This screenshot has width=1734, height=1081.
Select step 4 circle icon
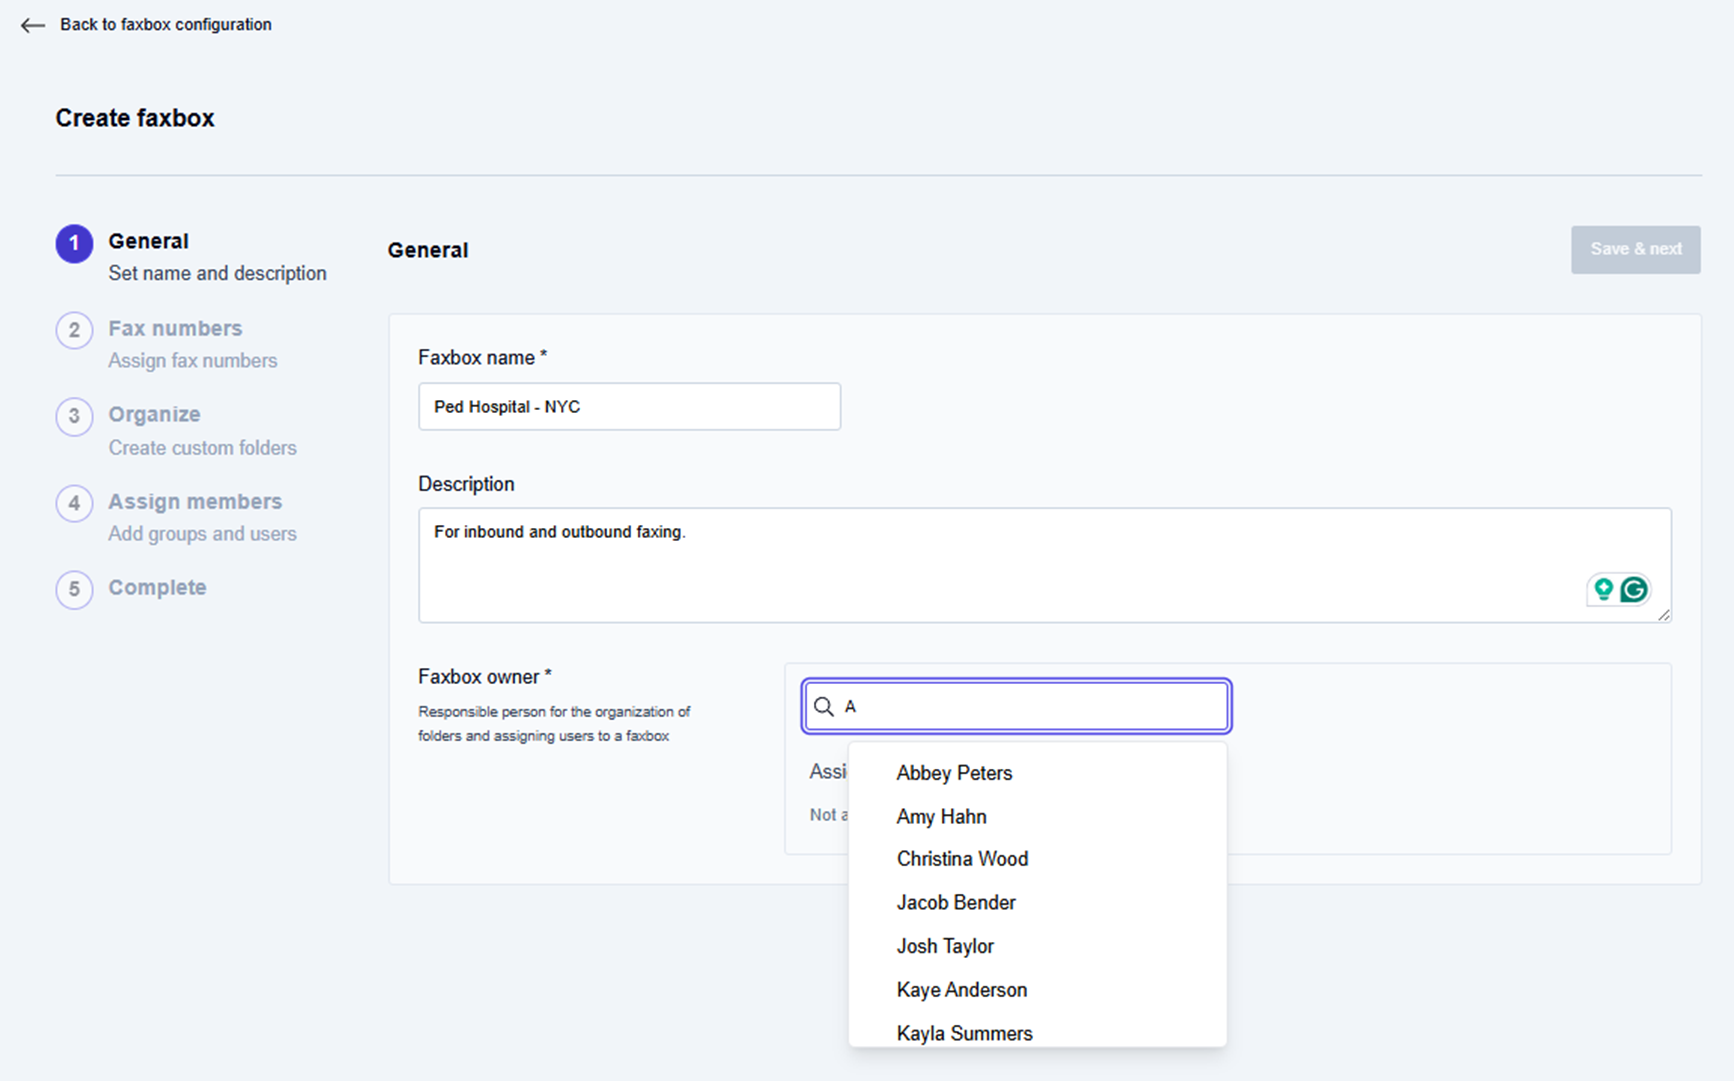[x=74, y=503]
